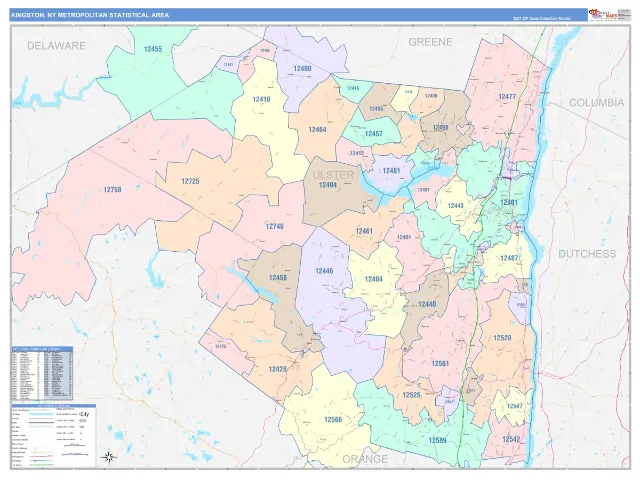The height and width of the screenshot is (480, 640).
Task: Select the DELAWARE county label
Action: (x=56, y=46)
